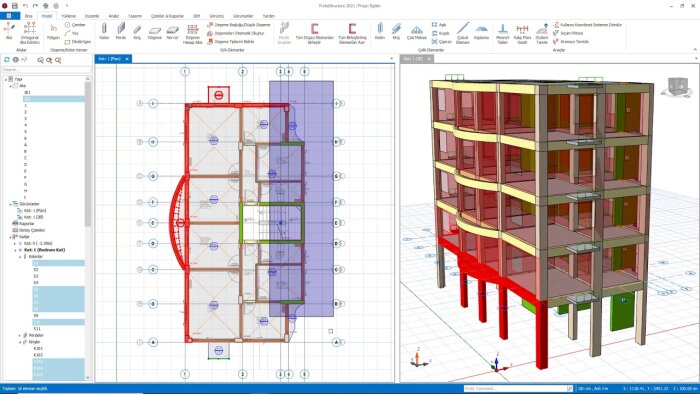
Task: Select the Kuşak girt tool
Action: 441,33
